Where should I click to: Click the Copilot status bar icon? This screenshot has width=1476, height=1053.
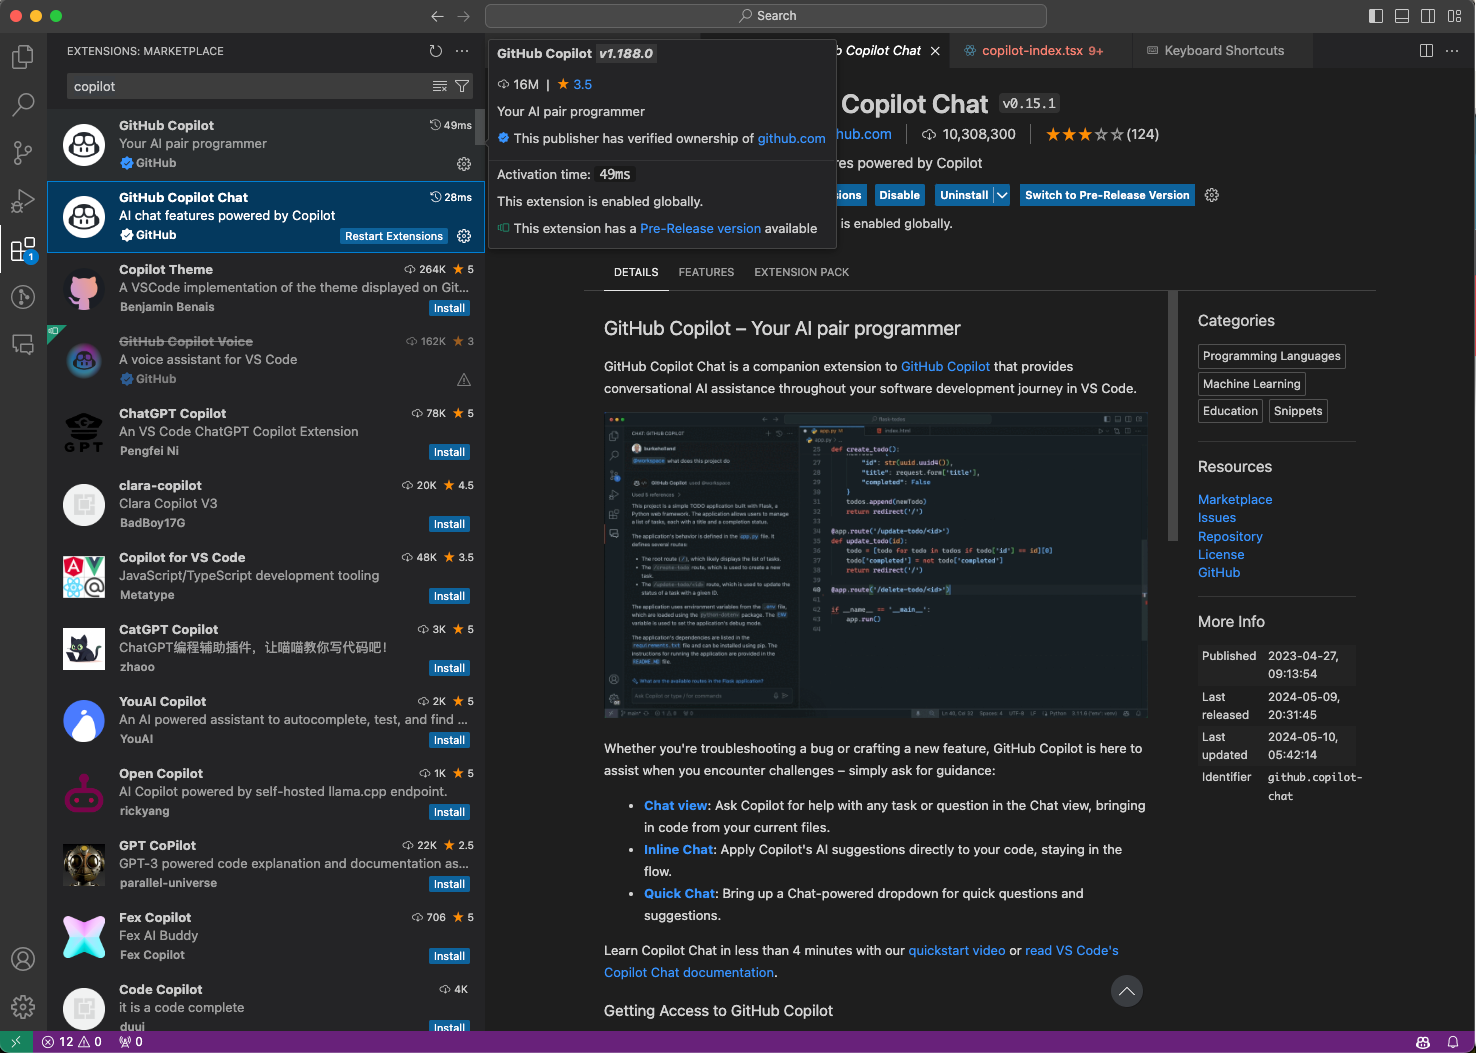click(x=1422, y=1042)
